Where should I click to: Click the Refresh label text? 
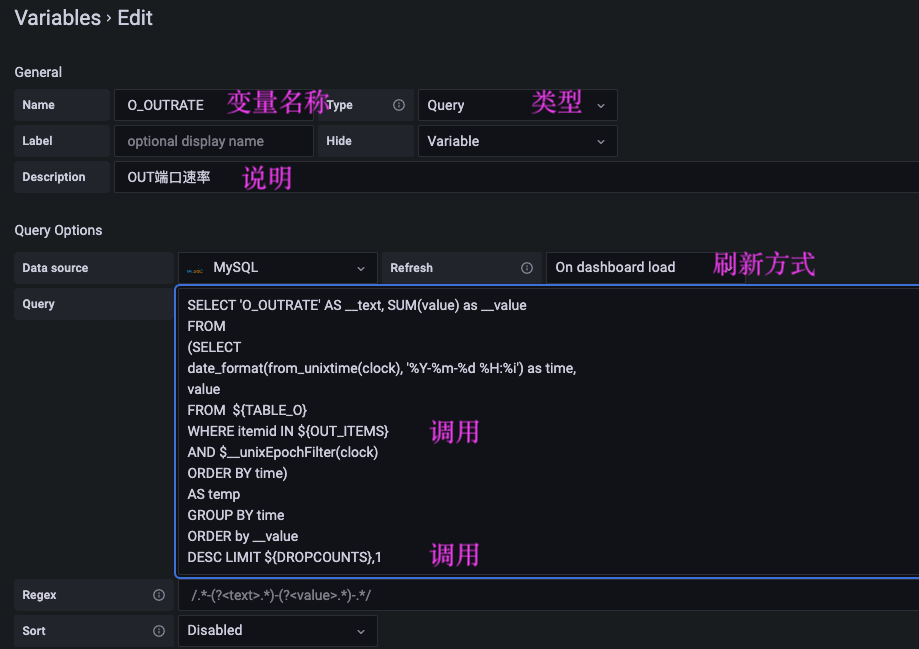(x=411, y=268)
